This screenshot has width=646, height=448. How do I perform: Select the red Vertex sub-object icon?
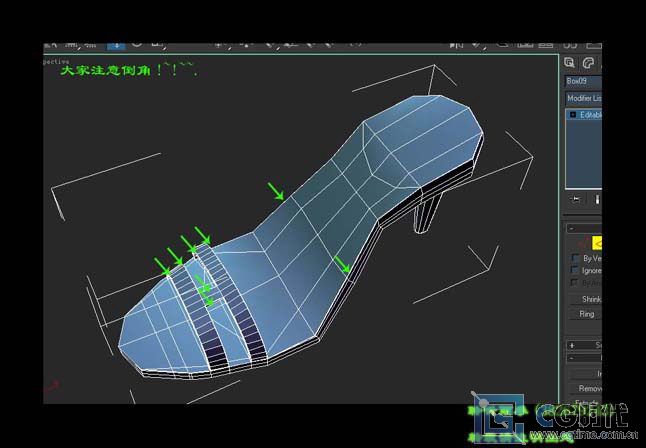coord(583,243)
